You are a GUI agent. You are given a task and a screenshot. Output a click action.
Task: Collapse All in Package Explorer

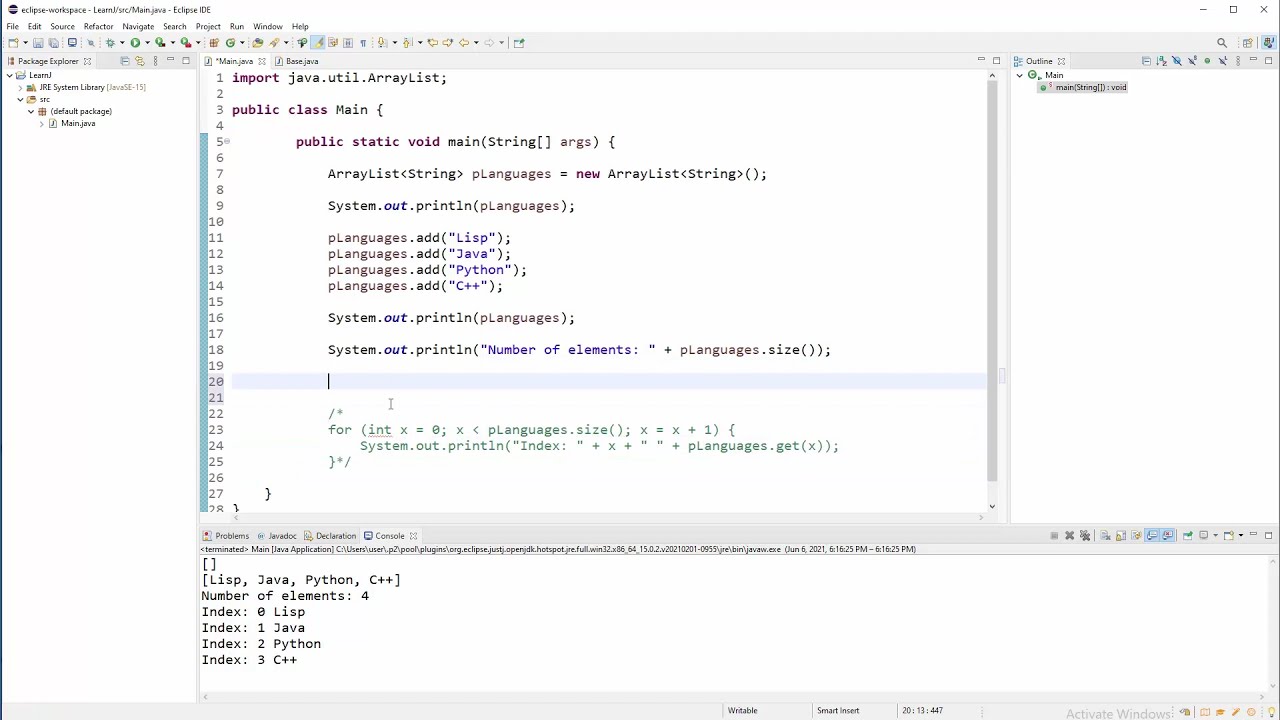click(124, 61)
